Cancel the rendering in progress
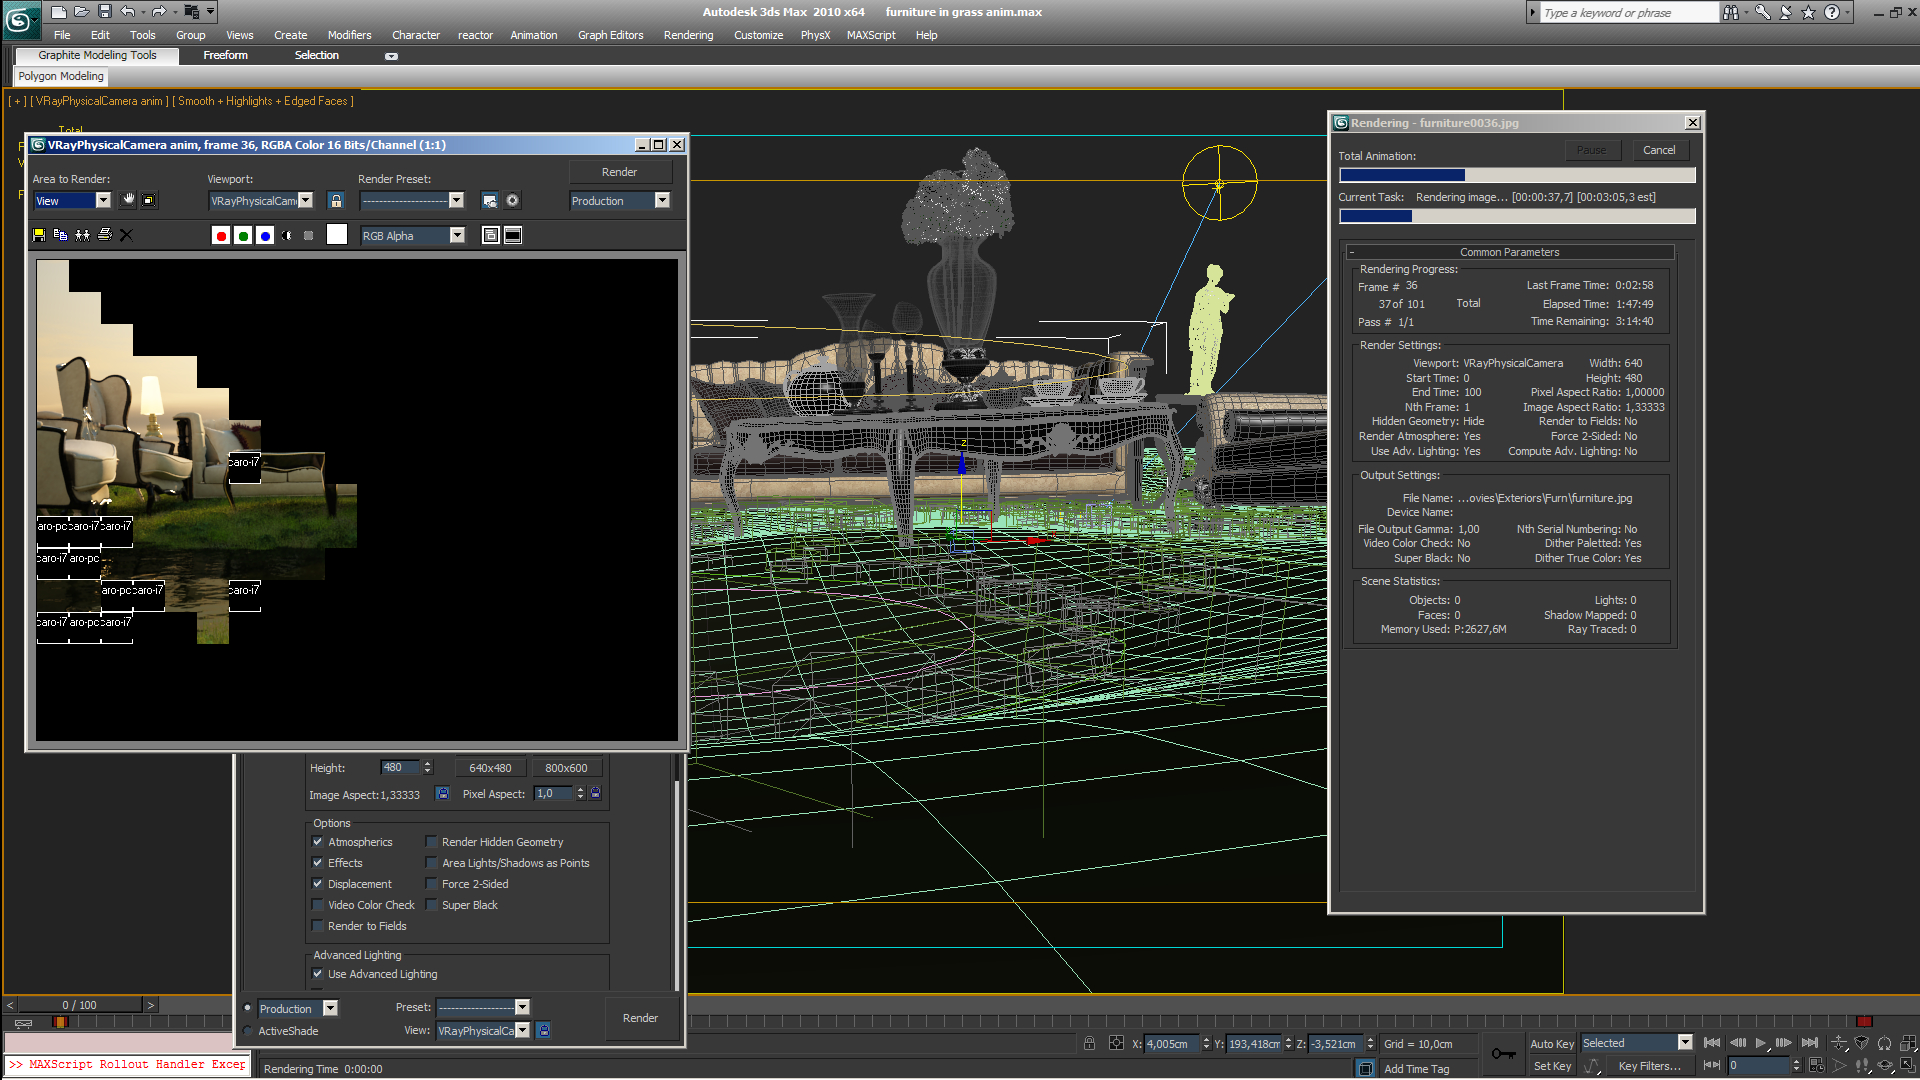This screenshot has width=1920, height=1080. [1659, 150]
